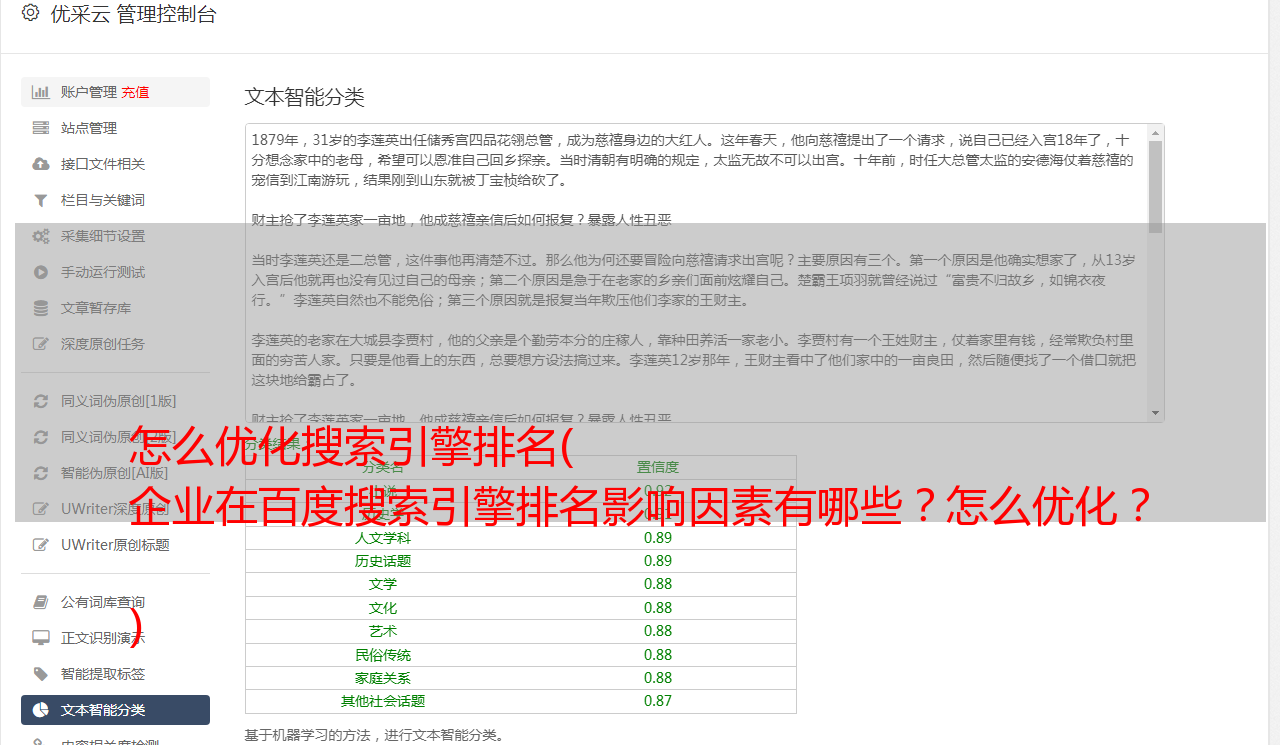Click the text area scrollbar up arrow
The image size is (1280, 745).
point(1156,132)
